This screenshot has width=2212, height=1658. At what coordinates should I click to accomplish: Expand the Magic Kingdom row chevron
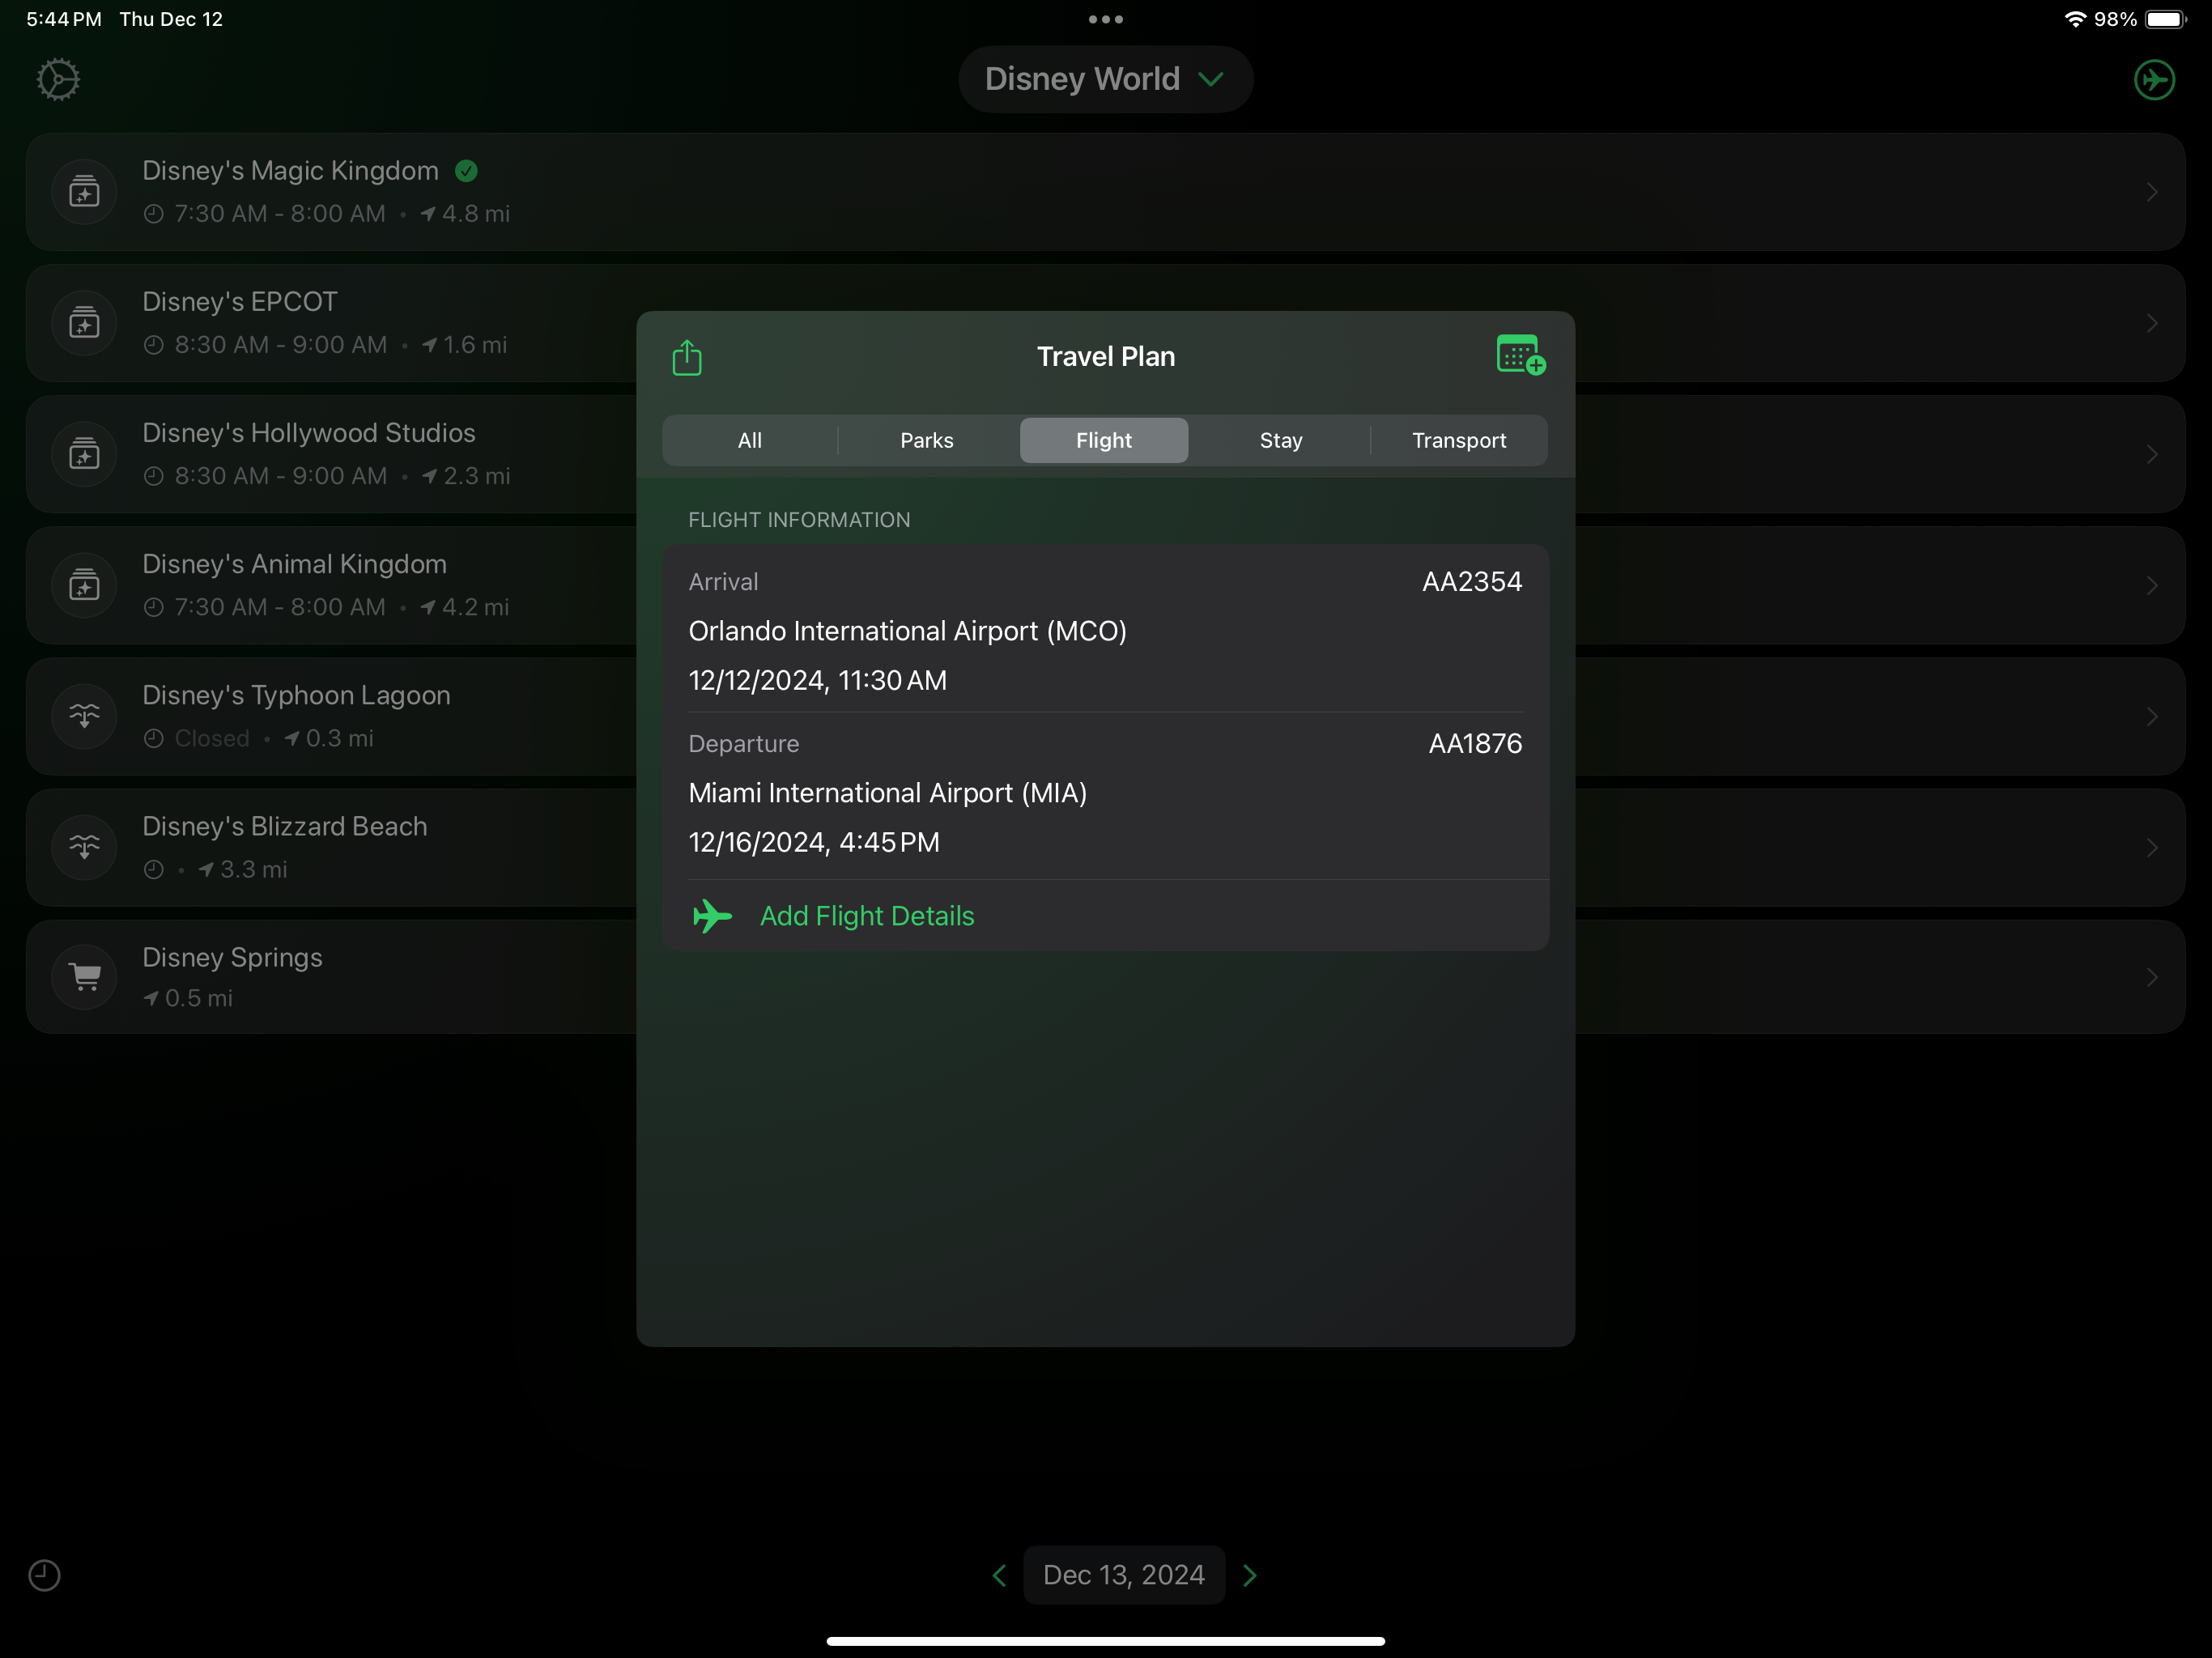tap(2152, 192)
